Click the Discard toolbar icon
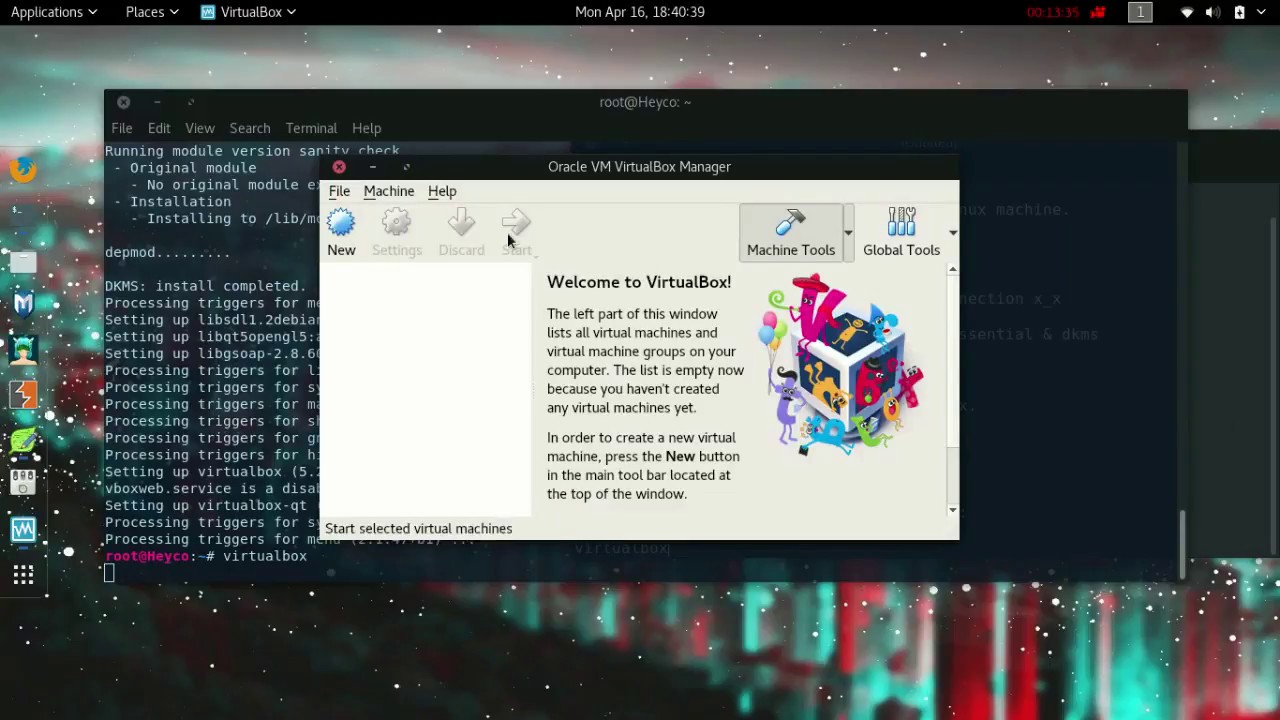The height and width of the screenshot is (720, 1280). [461, 223]
